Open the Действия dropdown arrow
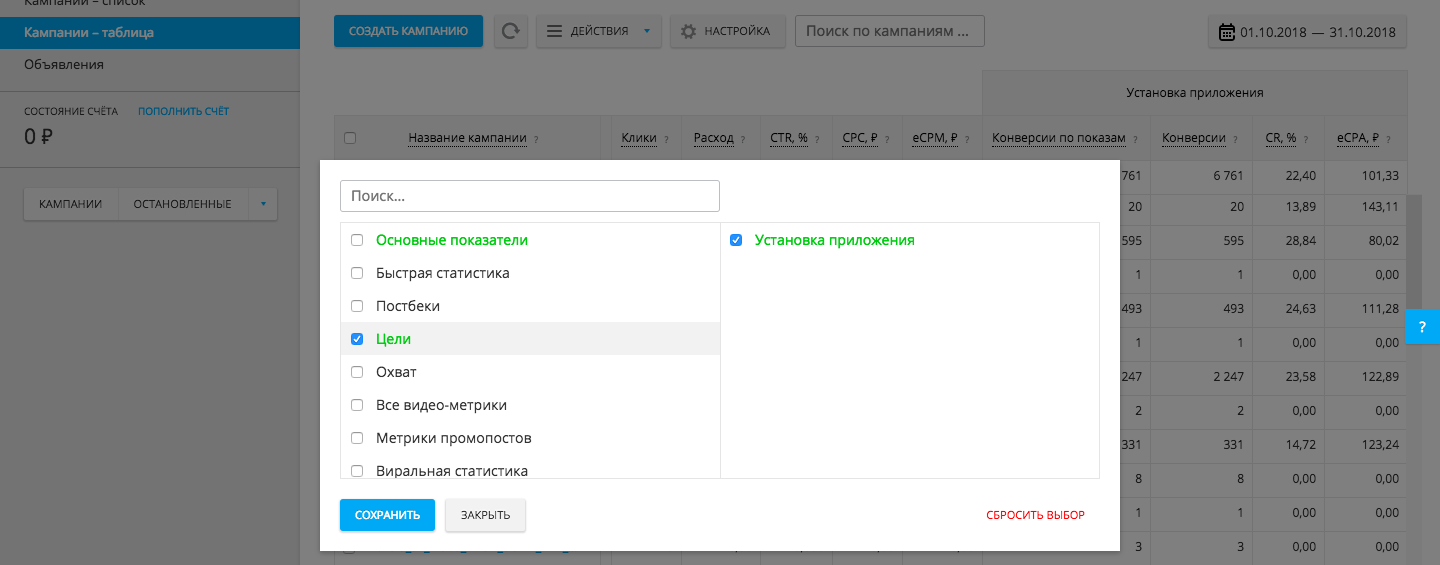1440x565 pixels. 647,31
